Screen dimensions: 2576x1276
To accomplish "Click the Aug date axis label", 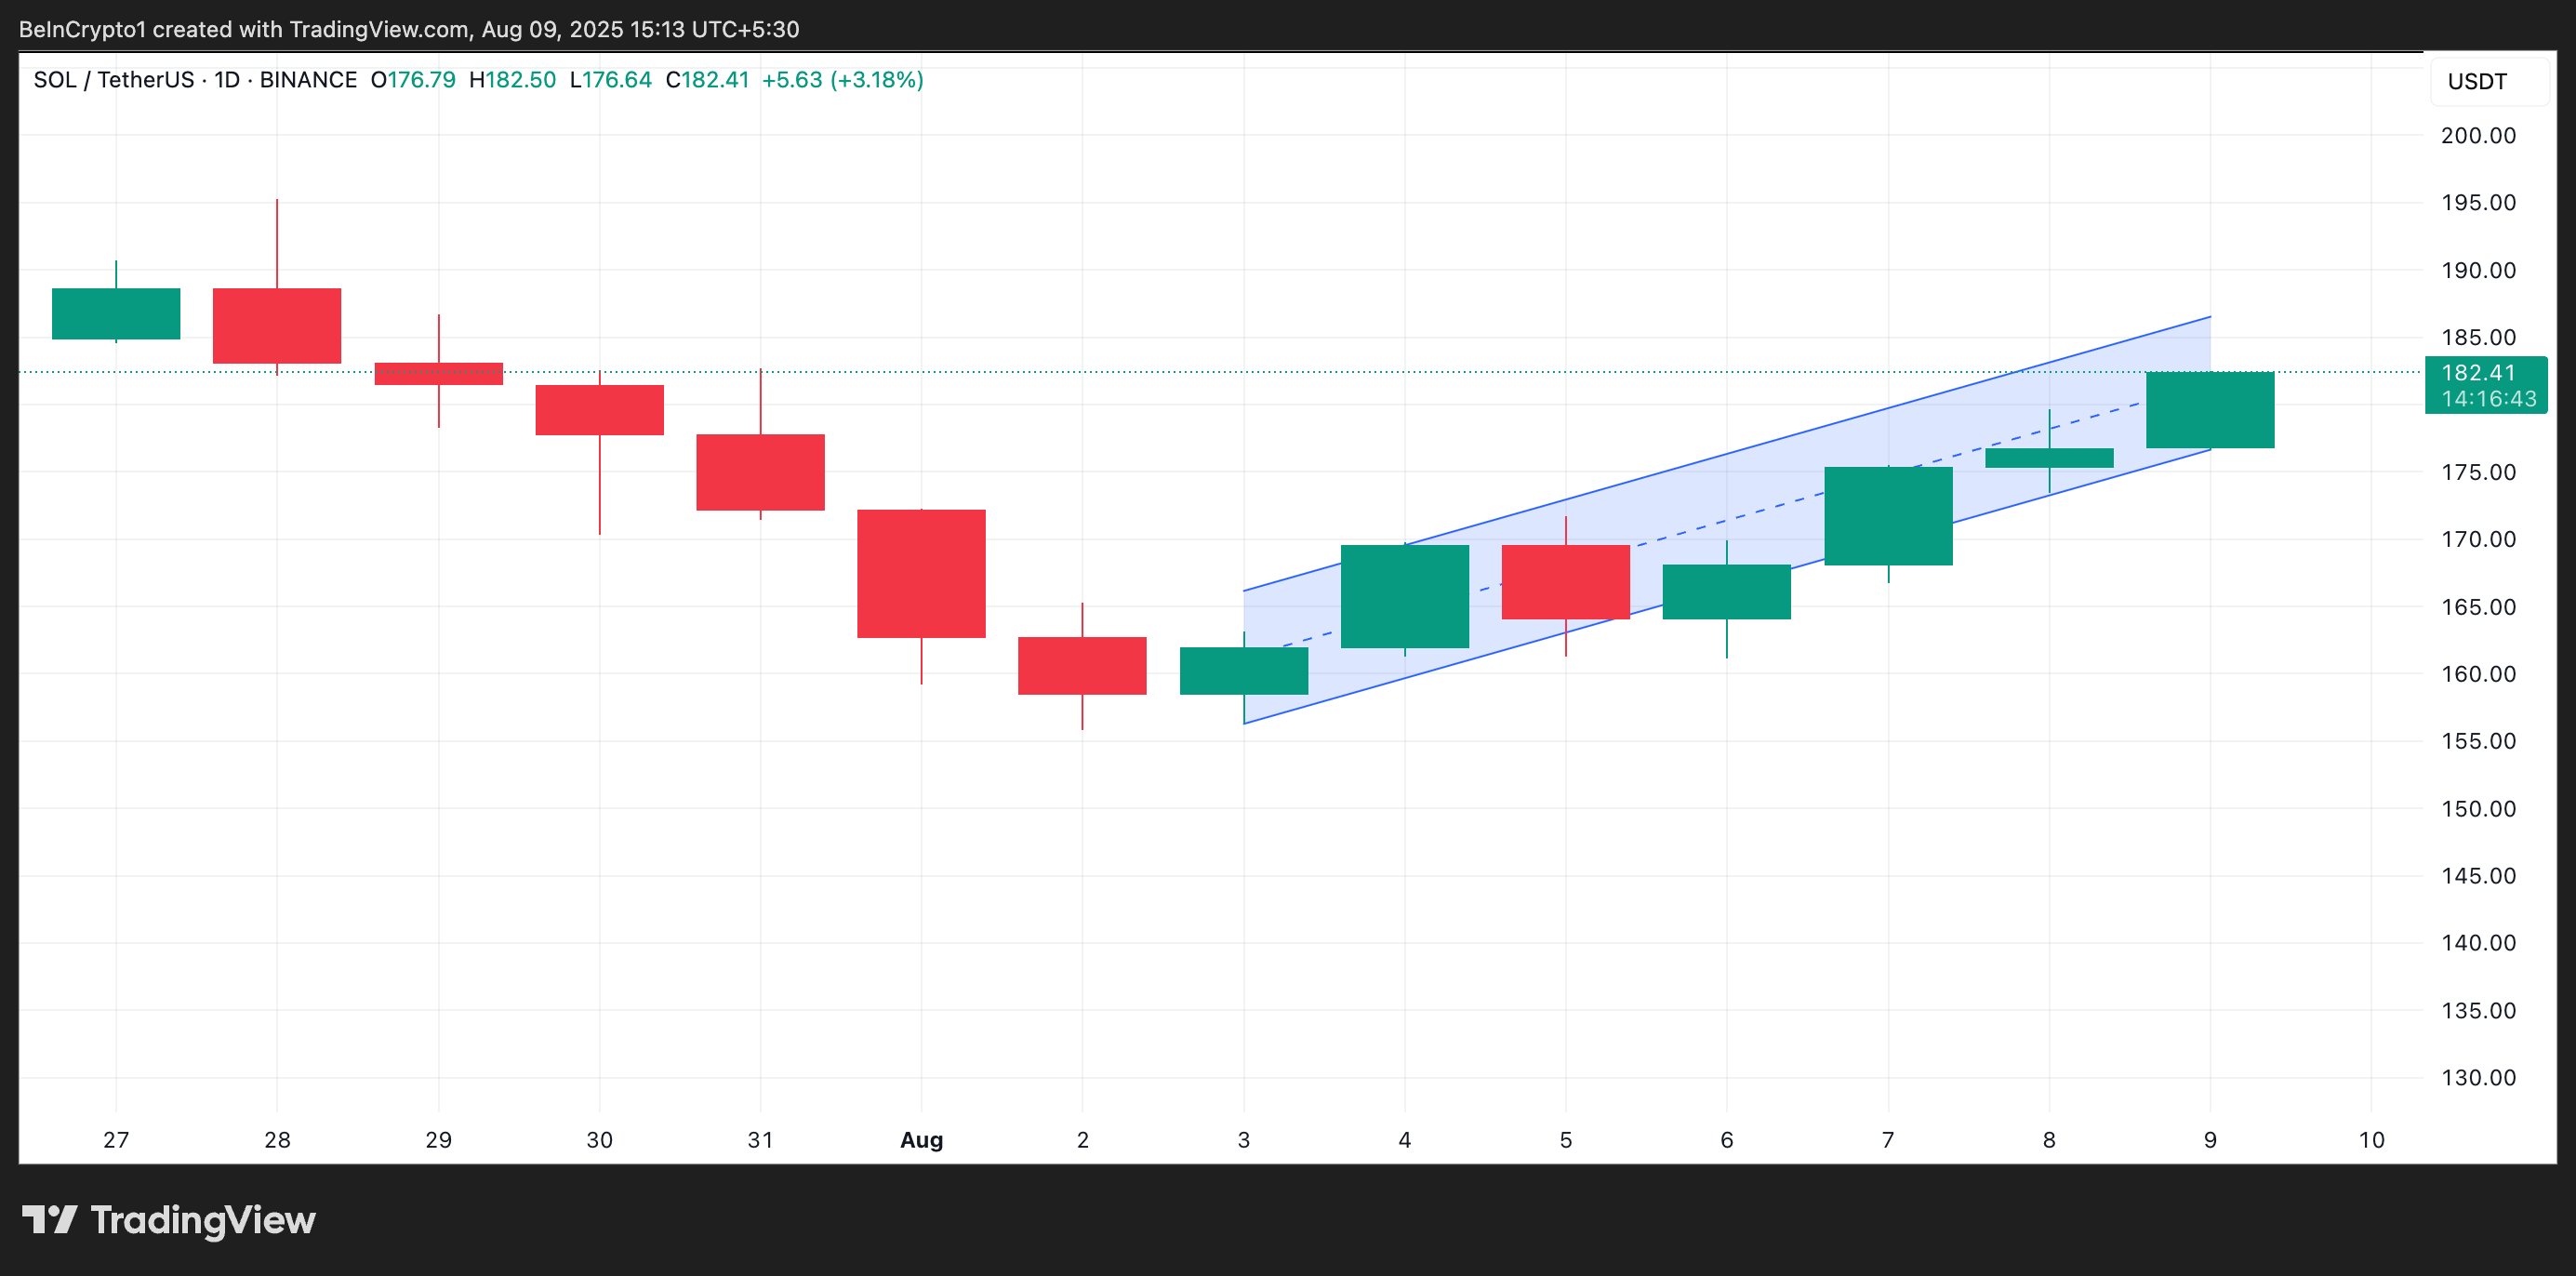I will click(x=920, y=1139).
